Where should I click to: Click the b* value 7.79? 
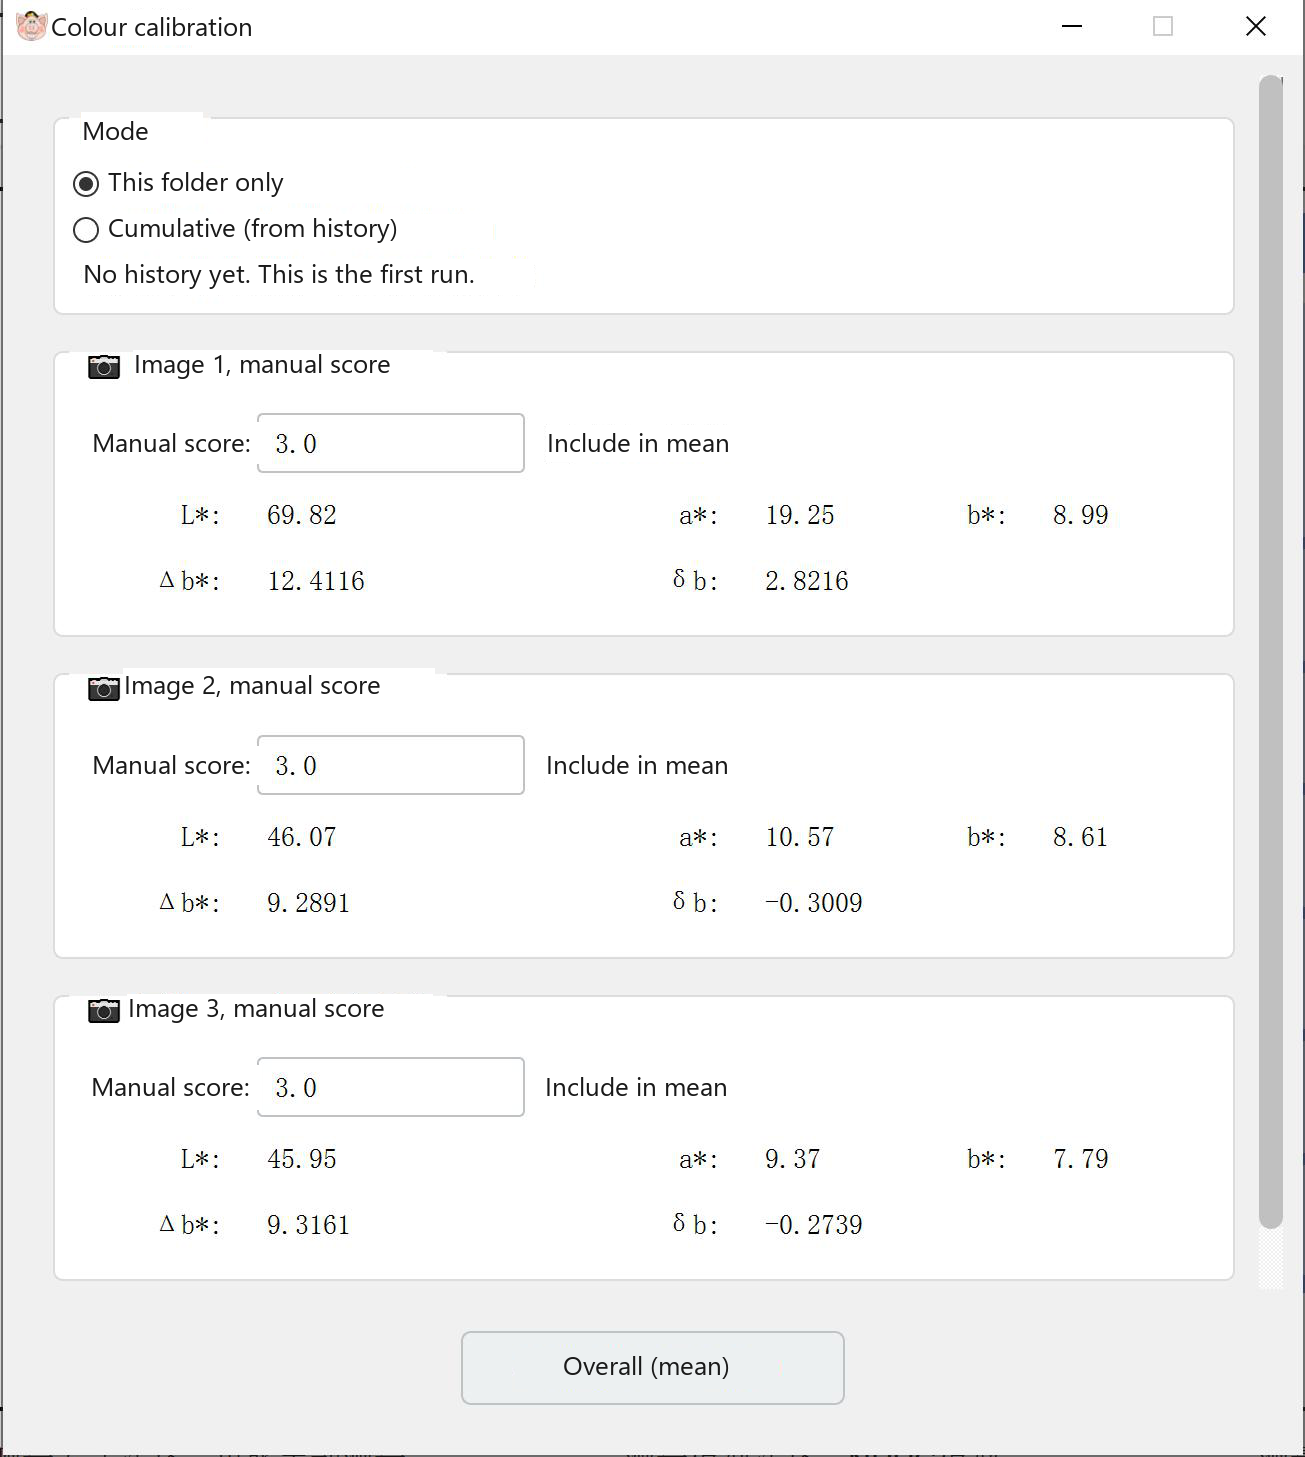1081,1159
